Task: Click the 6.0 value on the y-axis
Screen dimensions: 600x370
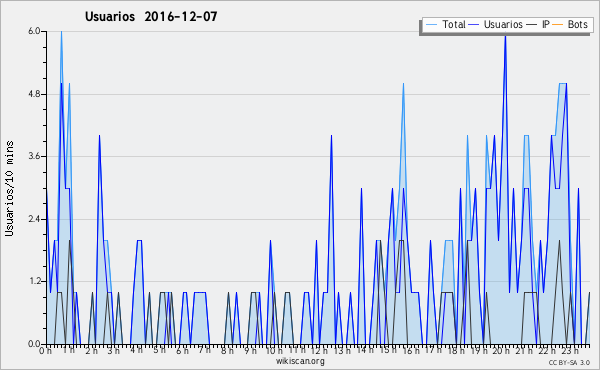Action: tap(34, 31)
